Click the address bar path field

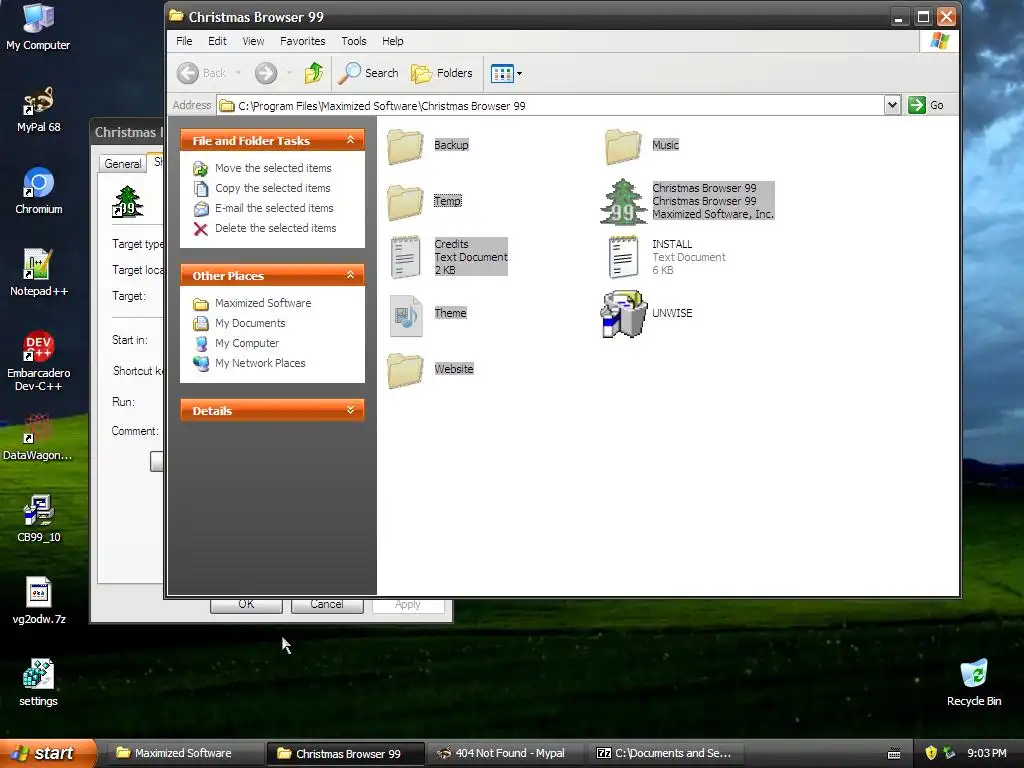551,106
